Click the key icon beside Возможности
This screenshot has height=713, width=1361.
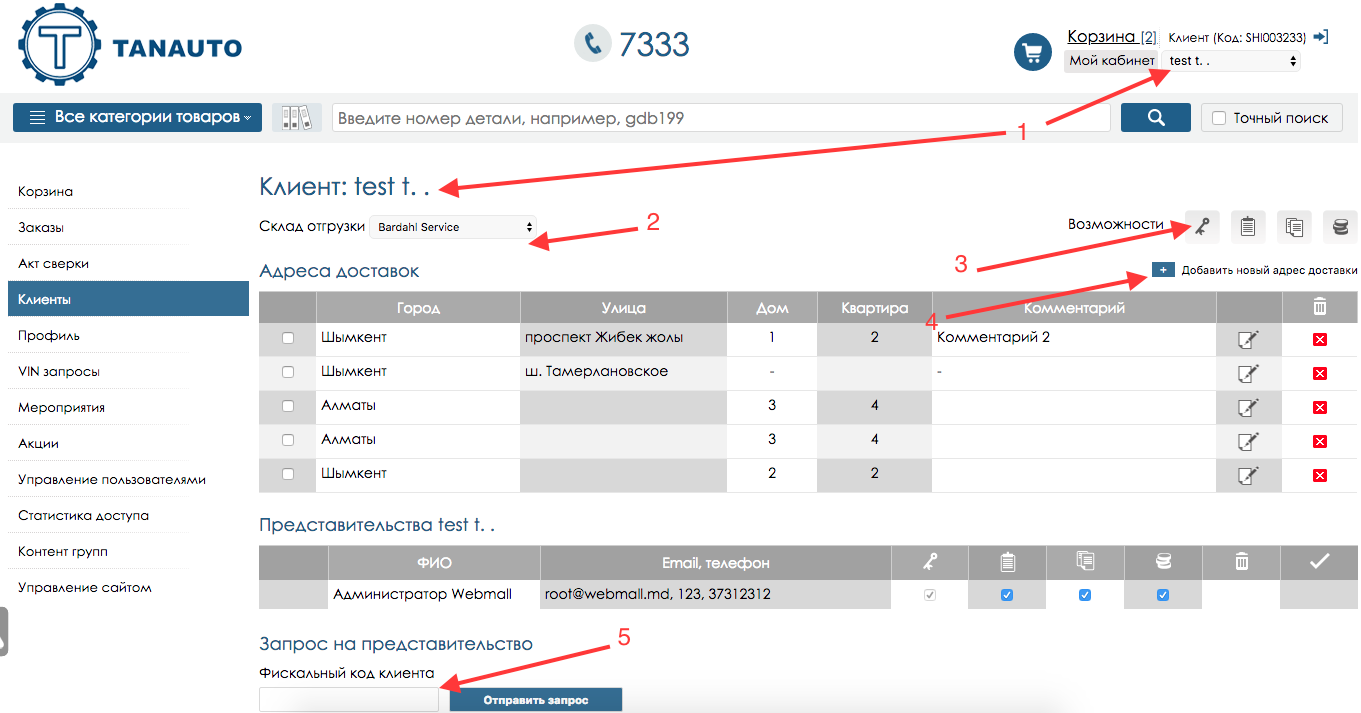point(1201,227)
